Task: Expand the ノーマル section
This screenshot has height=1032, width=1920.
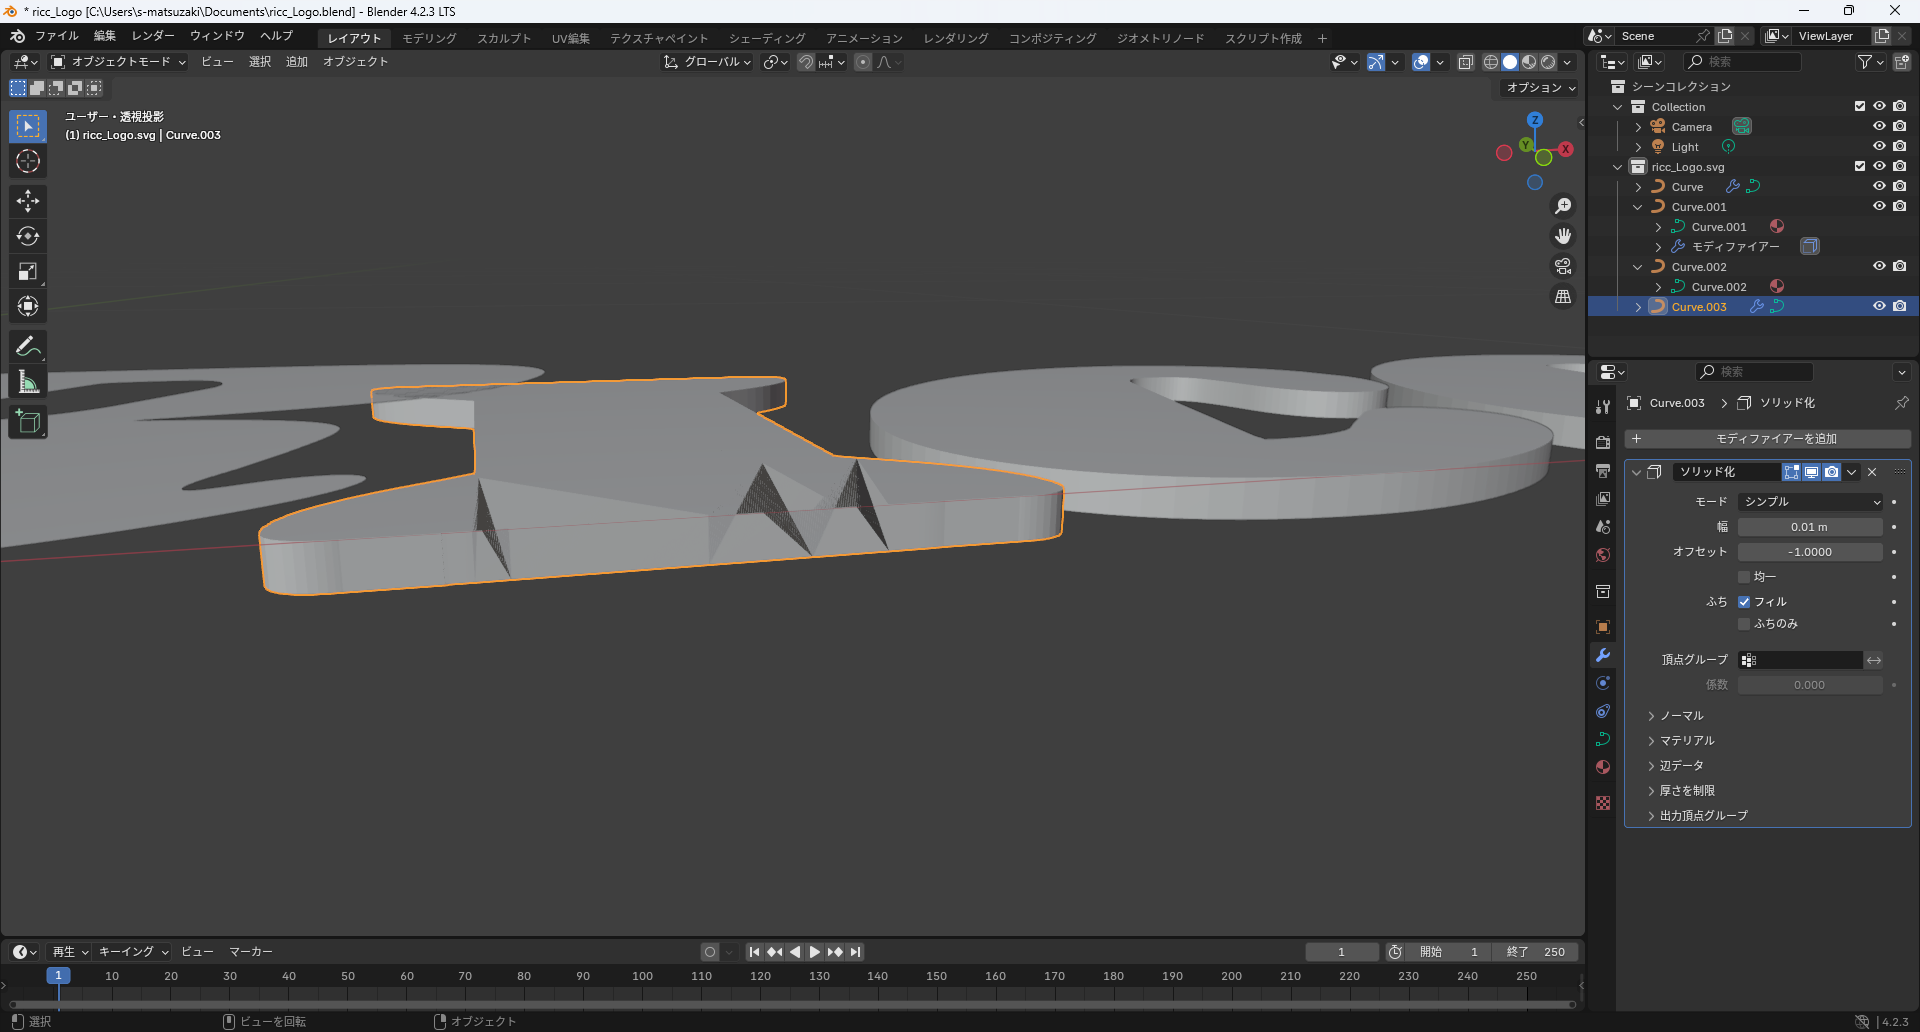Action: point(1681,716)
